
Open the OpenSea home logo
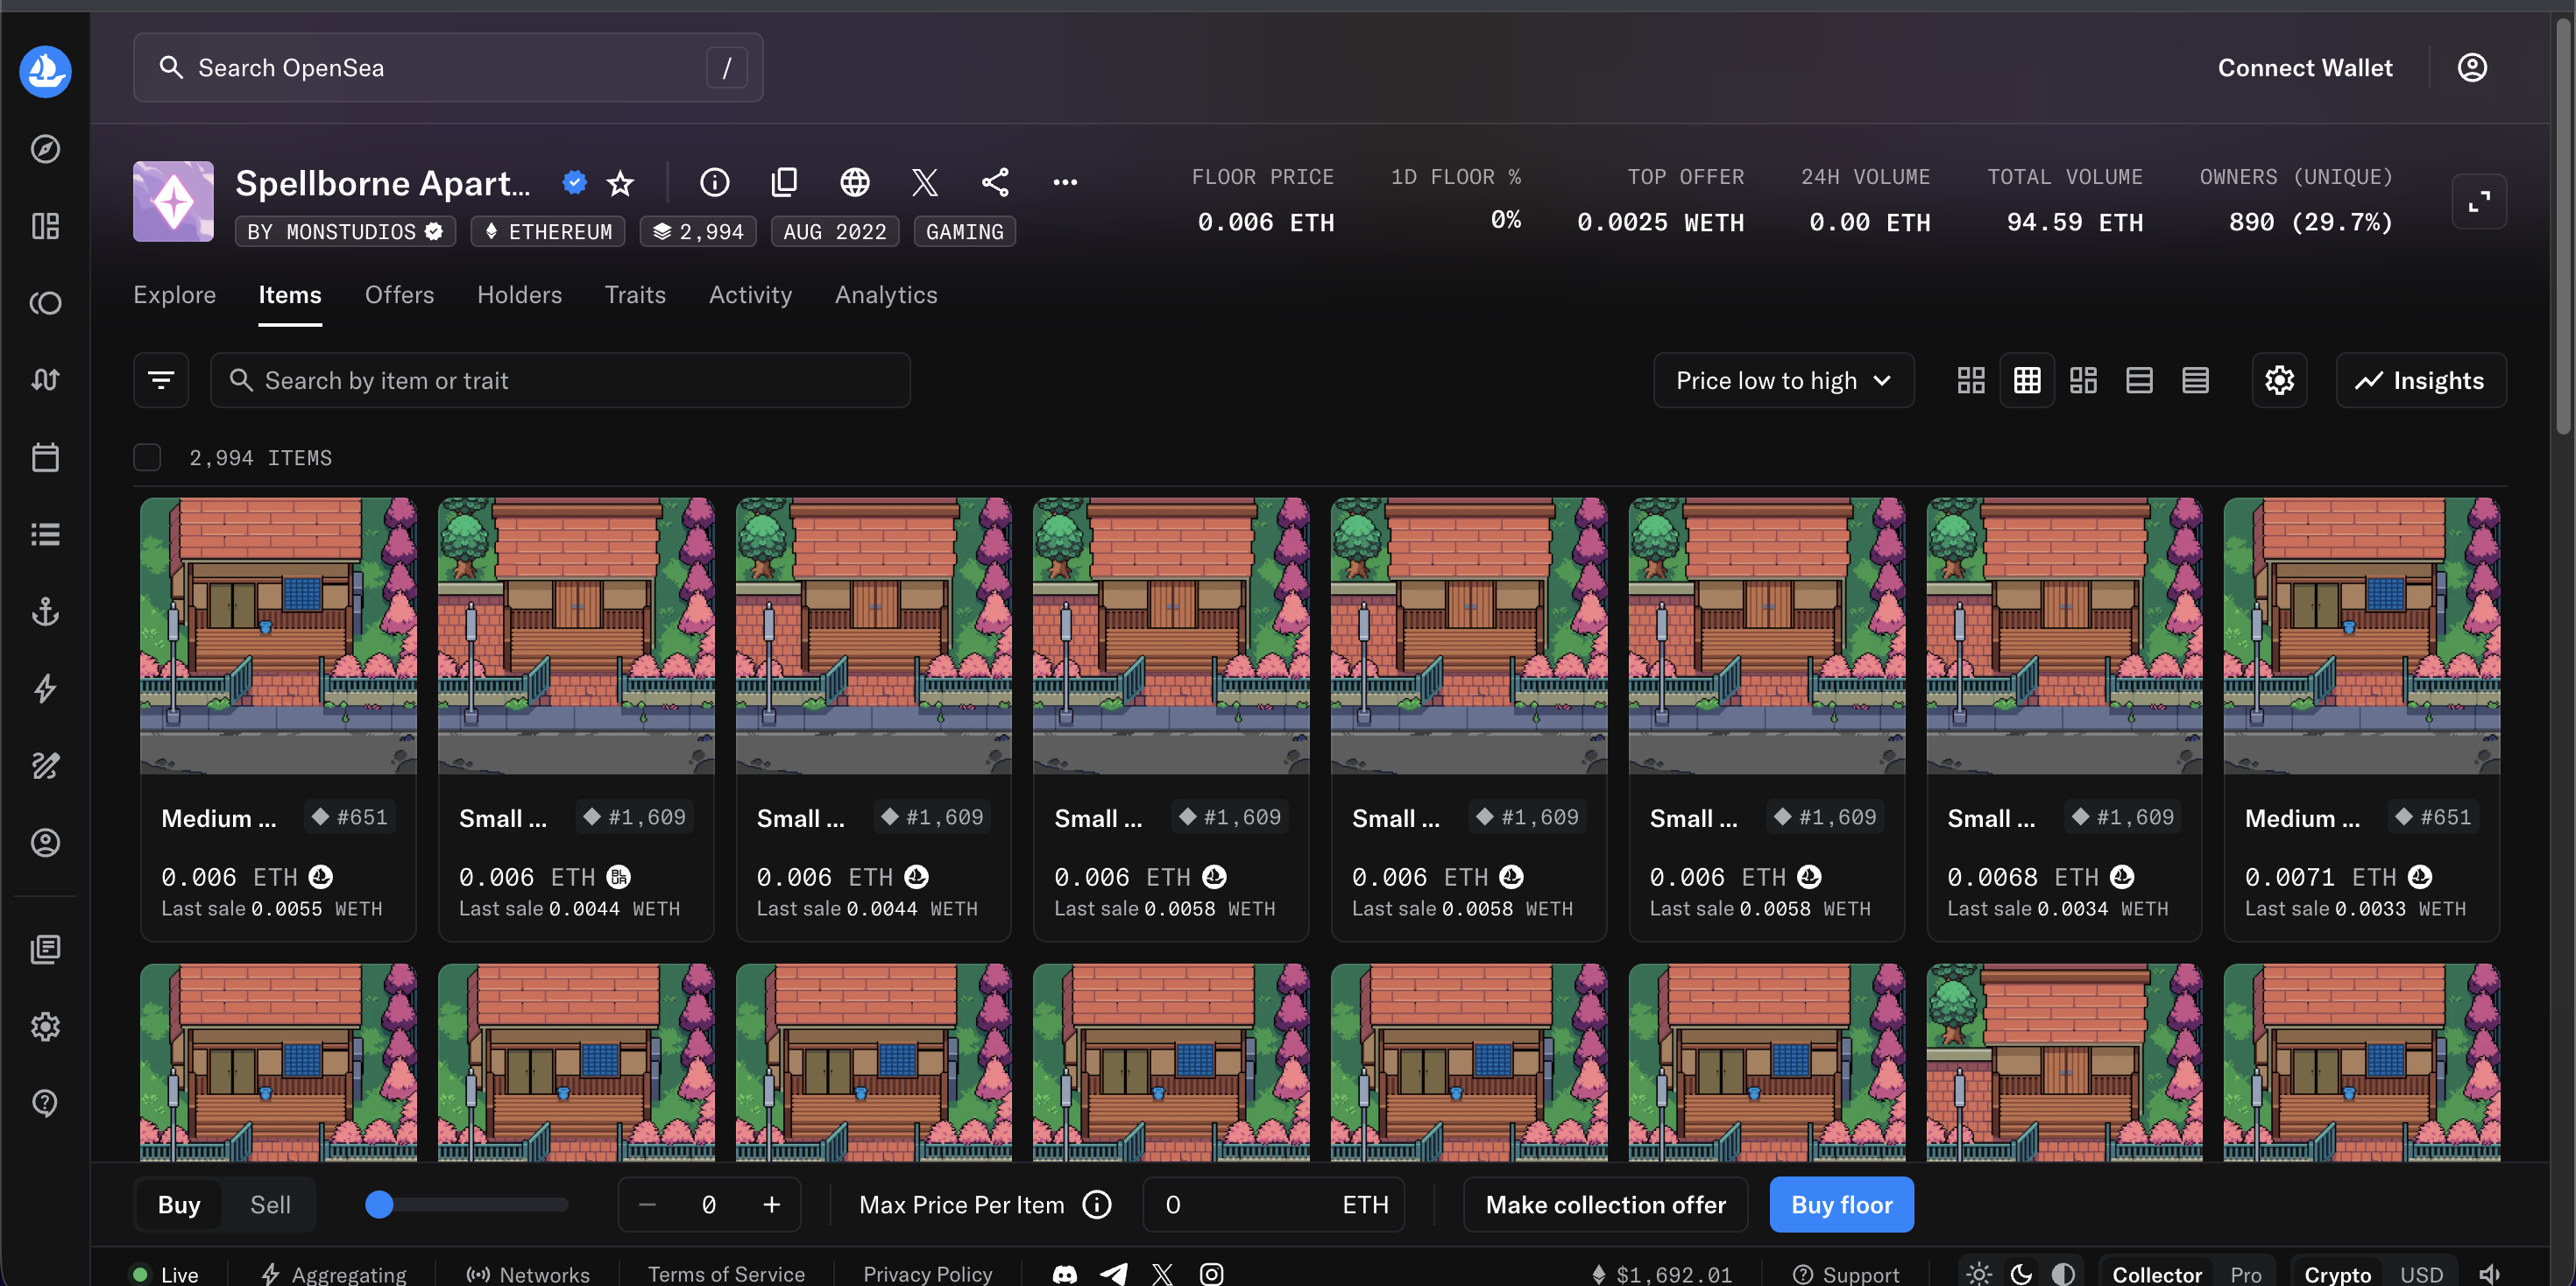45,71
